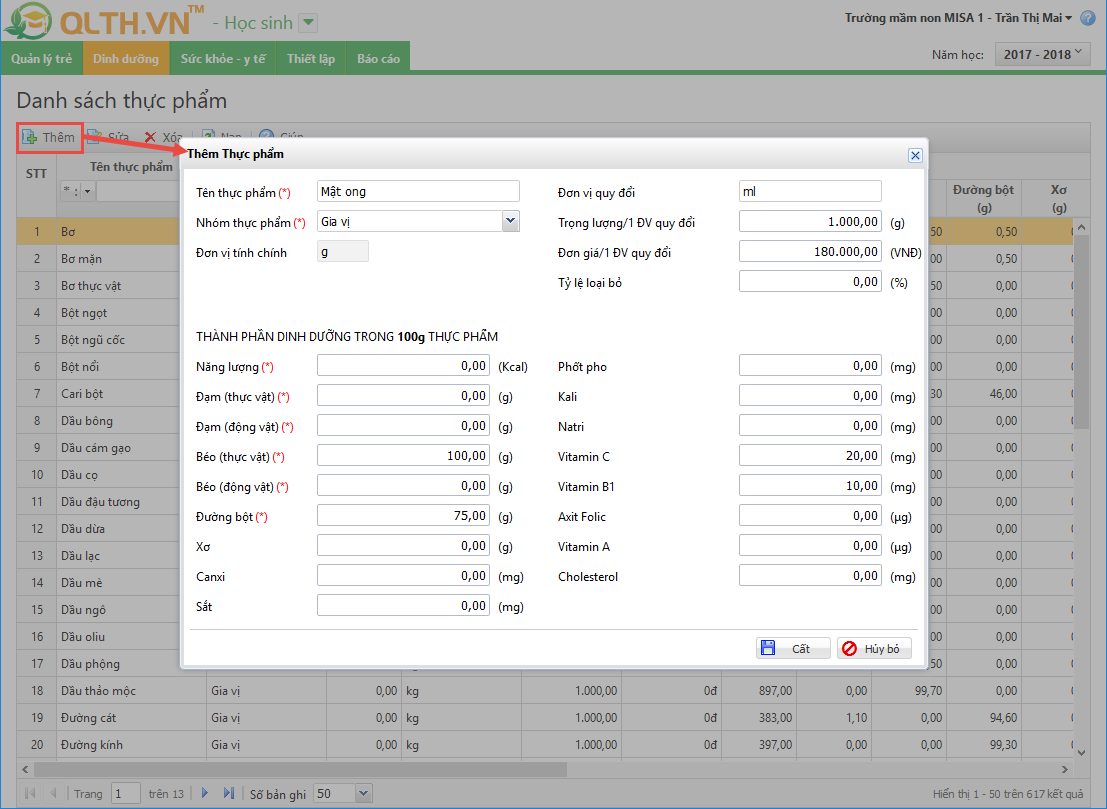Open the Báo cáo tab
This screenshot has height=809, width=1107.
point(378,59)
